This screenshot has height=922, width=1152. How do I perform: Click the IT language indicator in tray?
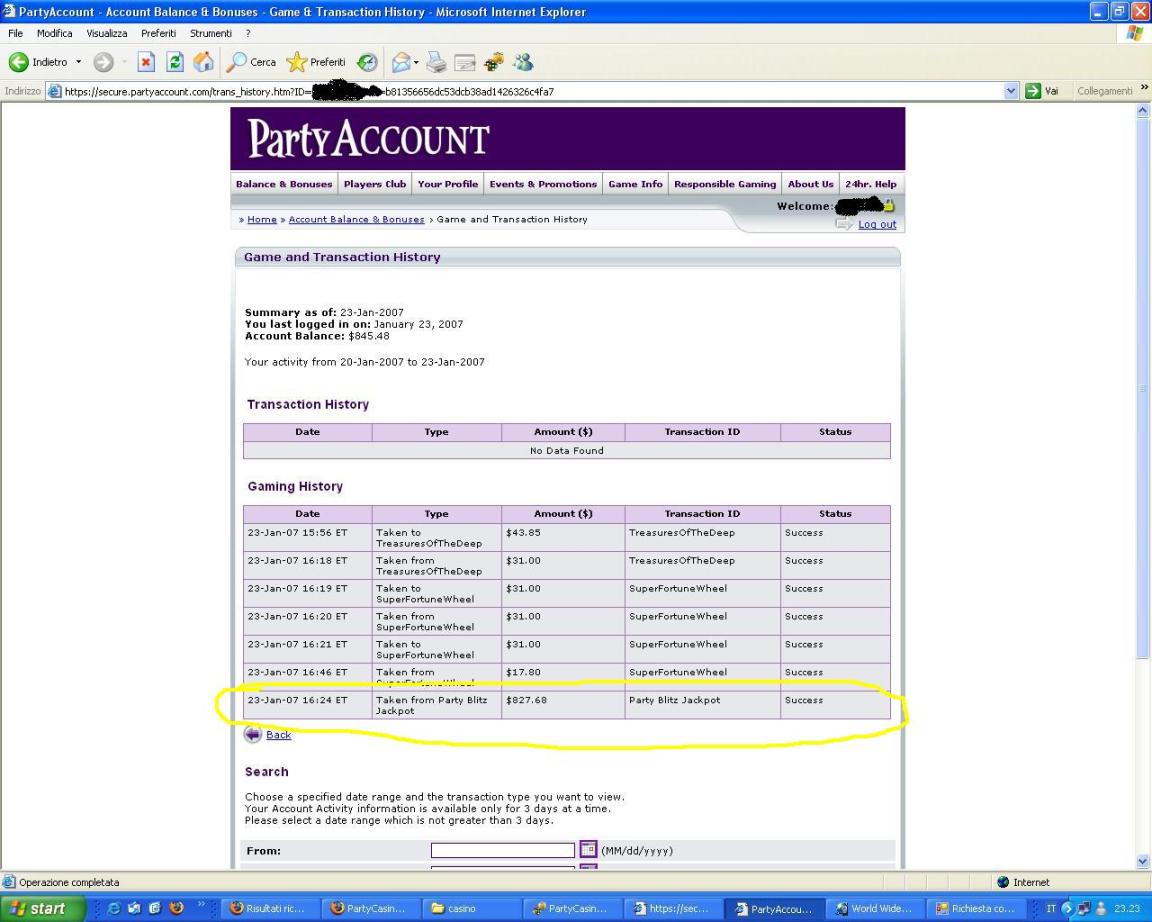(x=1051, y=908)
